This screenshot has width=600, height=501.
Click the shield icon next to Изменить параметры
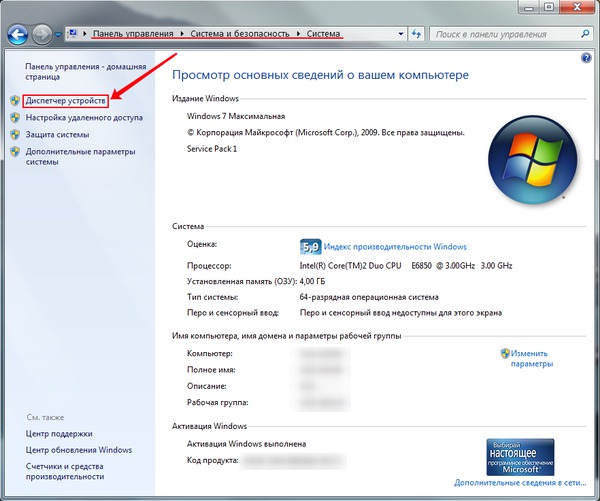pyautogui.click(x=505, y=353)
